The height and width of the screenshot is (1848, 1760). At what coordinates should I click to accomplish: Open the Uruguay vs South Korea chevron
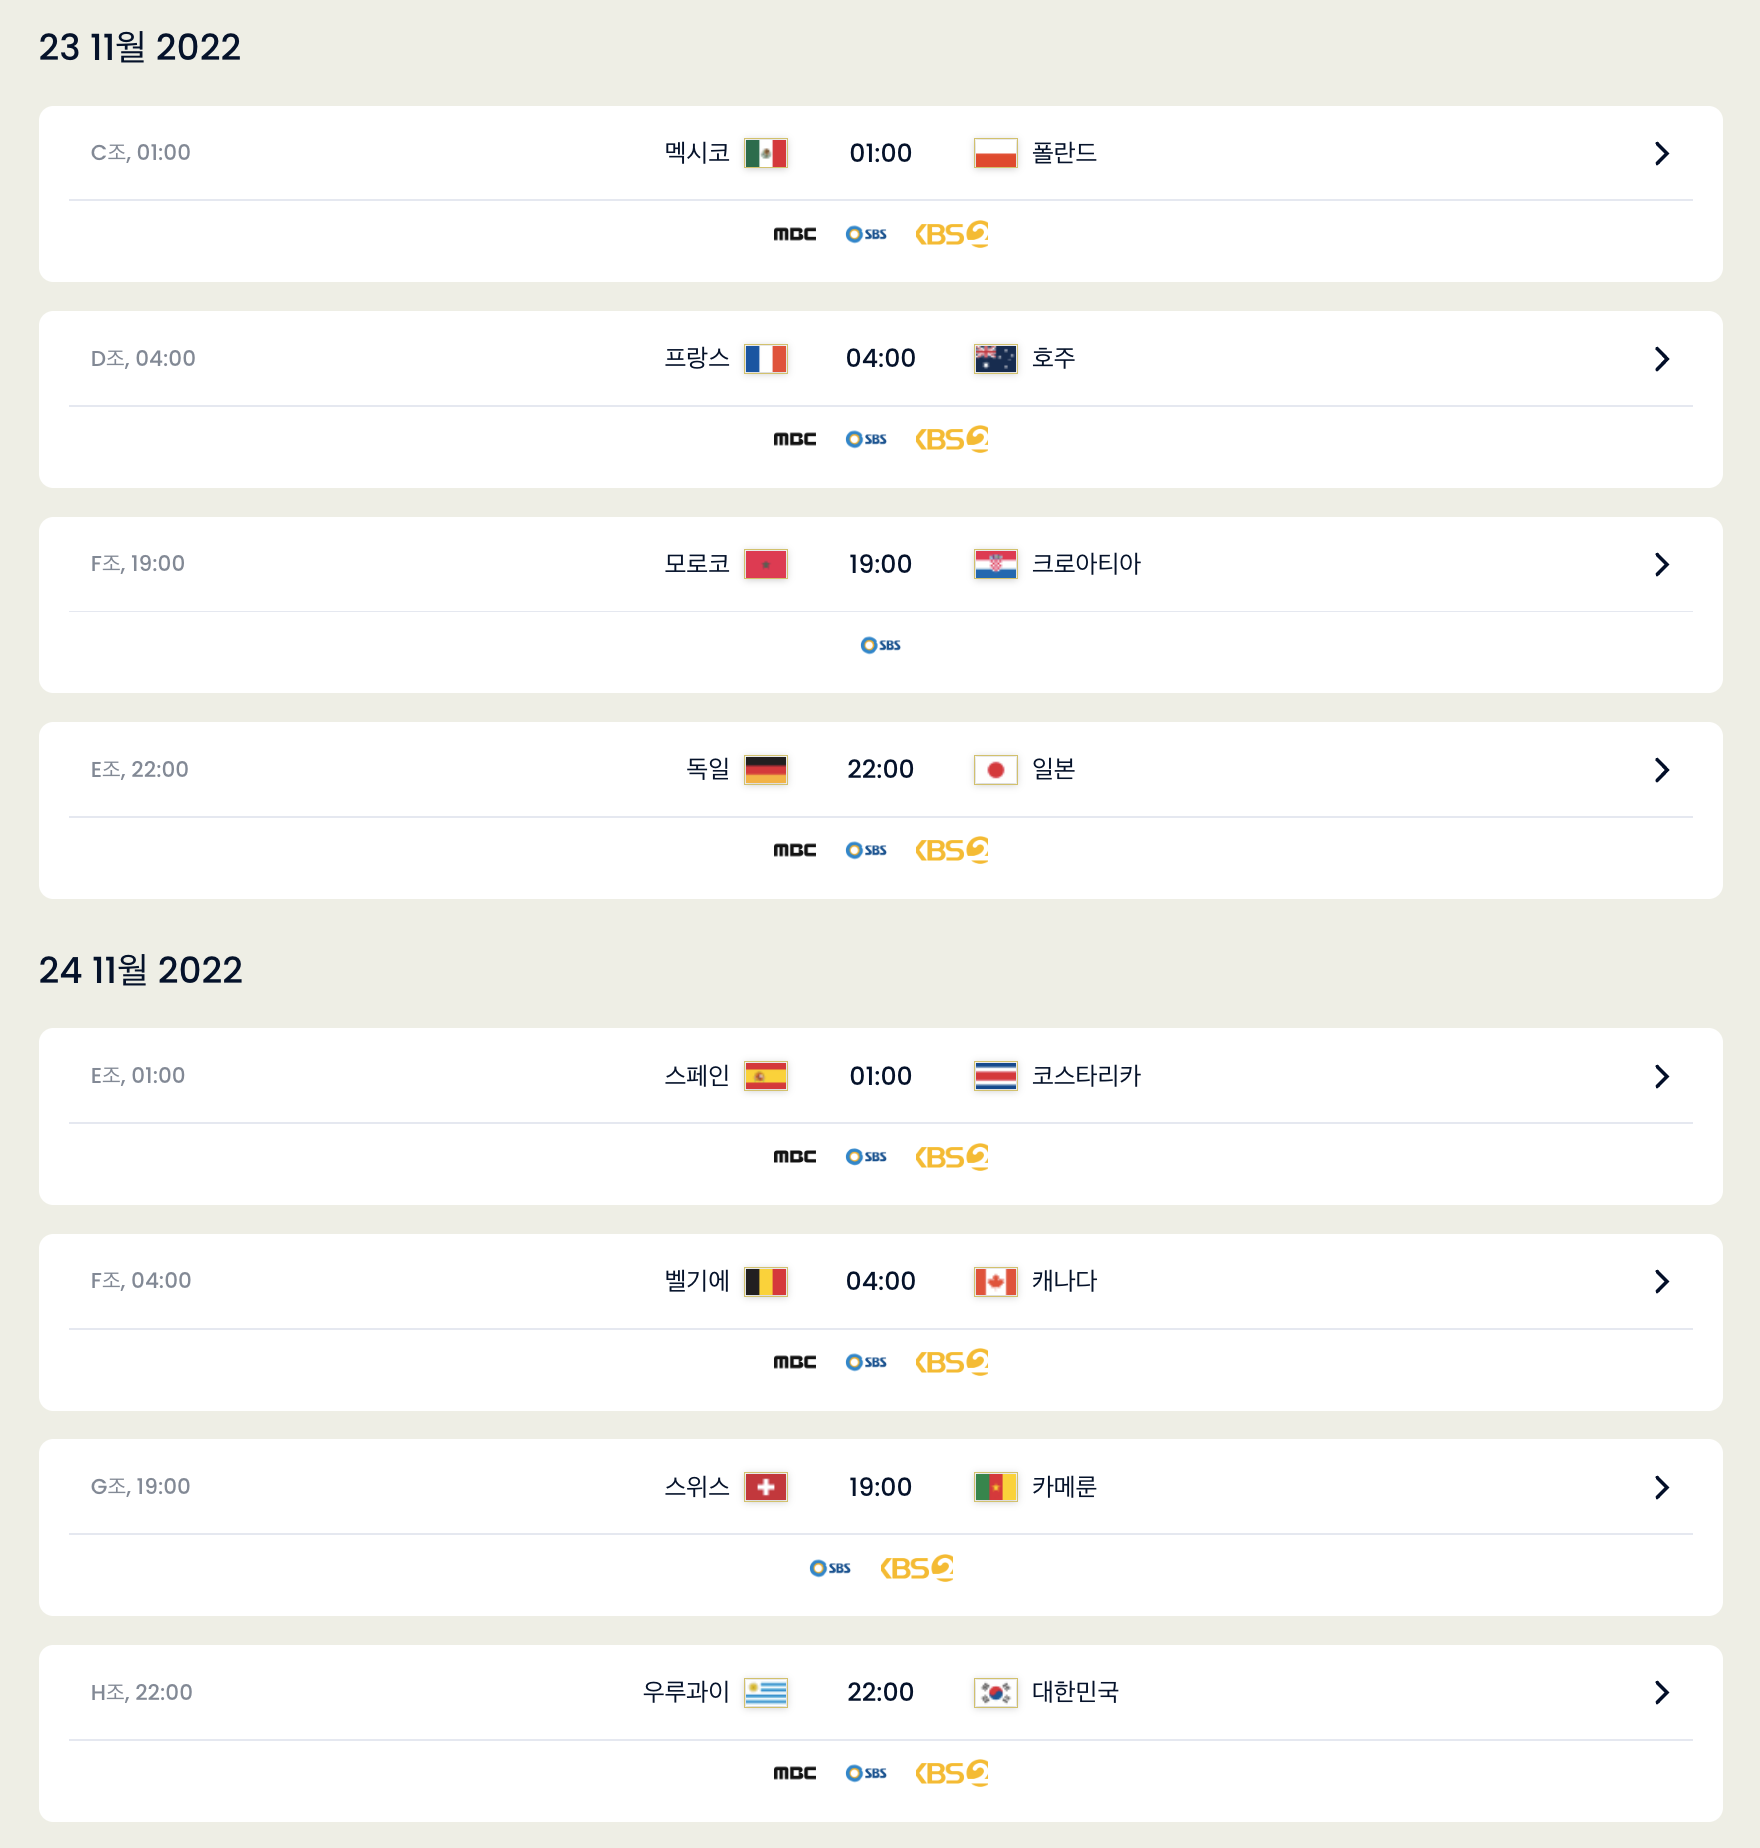point(1661,1692)
